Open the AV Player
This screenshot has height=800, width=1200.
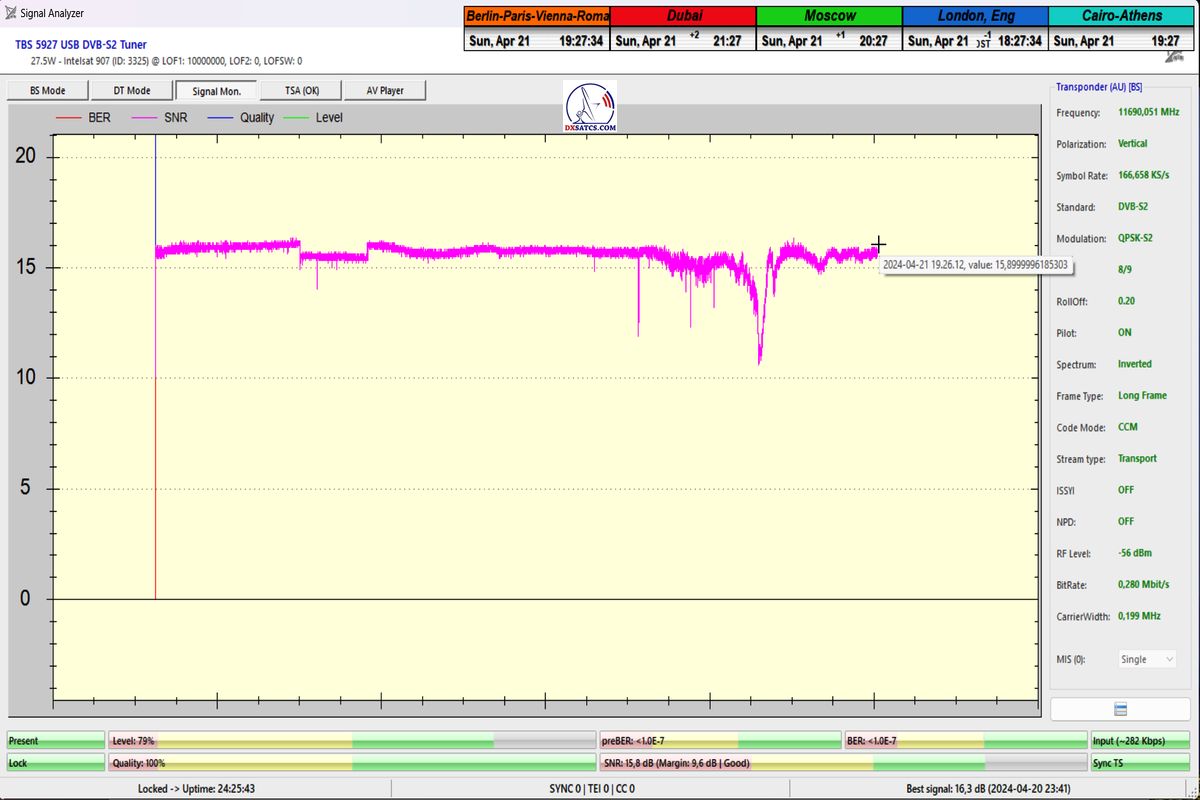click(x=385, y=90)
